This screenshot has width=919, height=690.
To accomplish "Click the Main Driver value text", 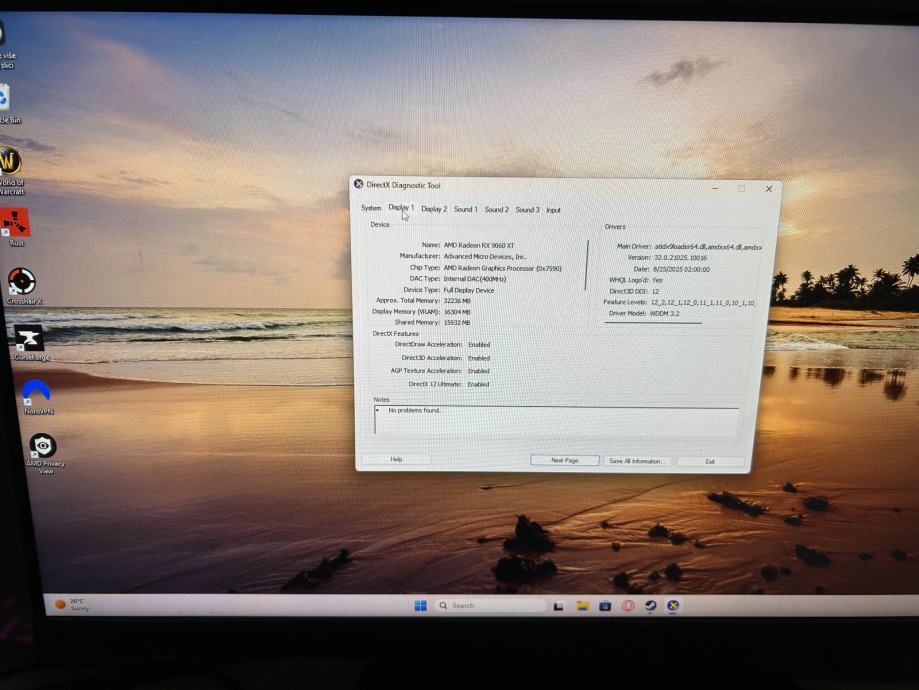I will pos(707,247).
